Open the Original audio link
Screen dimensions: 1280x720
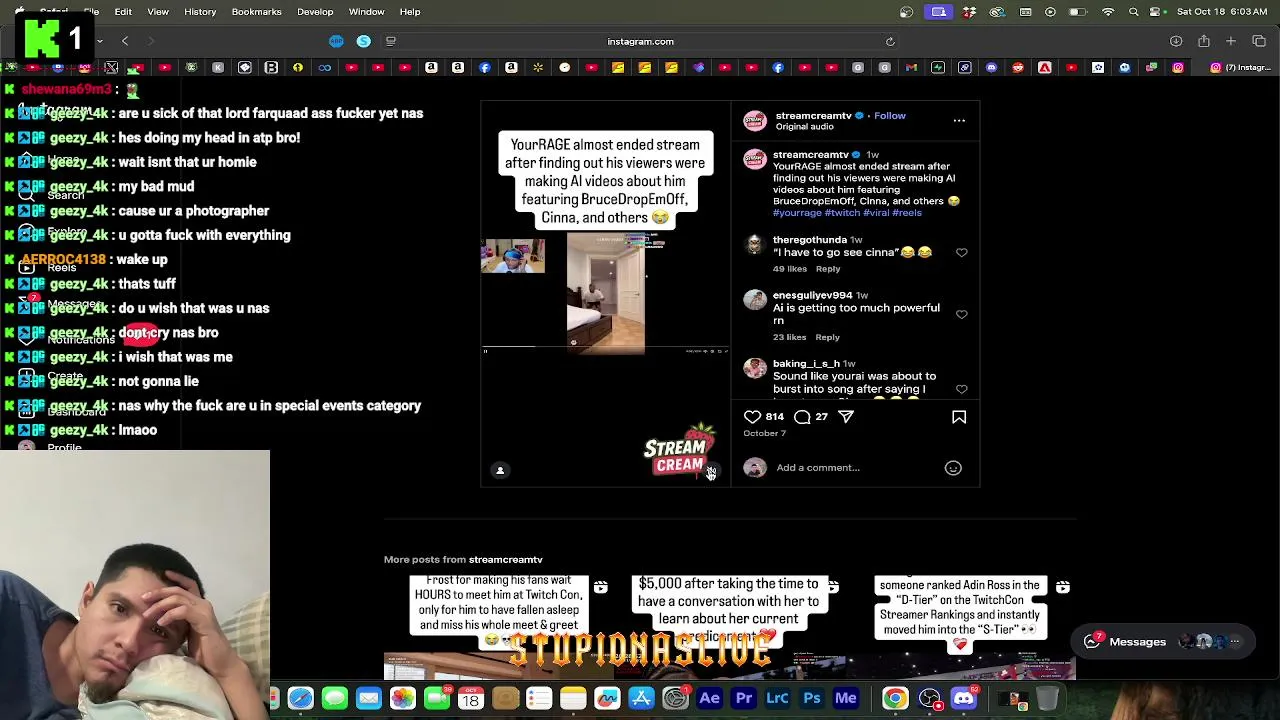805,127
